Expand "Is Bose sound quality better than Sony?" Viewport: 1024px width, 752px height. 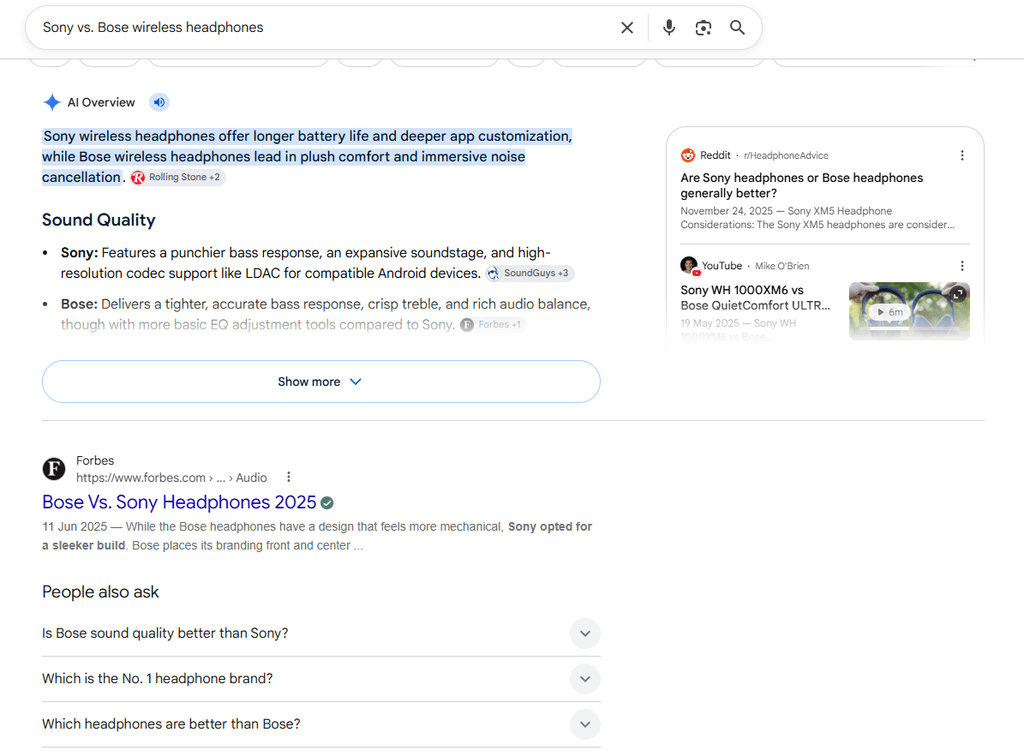pos(321,633)
